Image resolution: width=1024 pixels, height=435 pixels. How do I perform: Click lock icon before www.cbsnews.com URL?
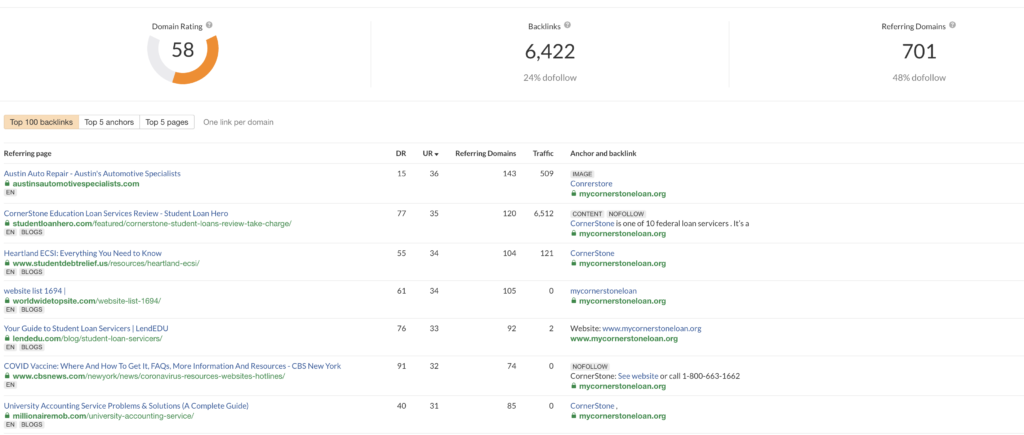coord(7,377)
